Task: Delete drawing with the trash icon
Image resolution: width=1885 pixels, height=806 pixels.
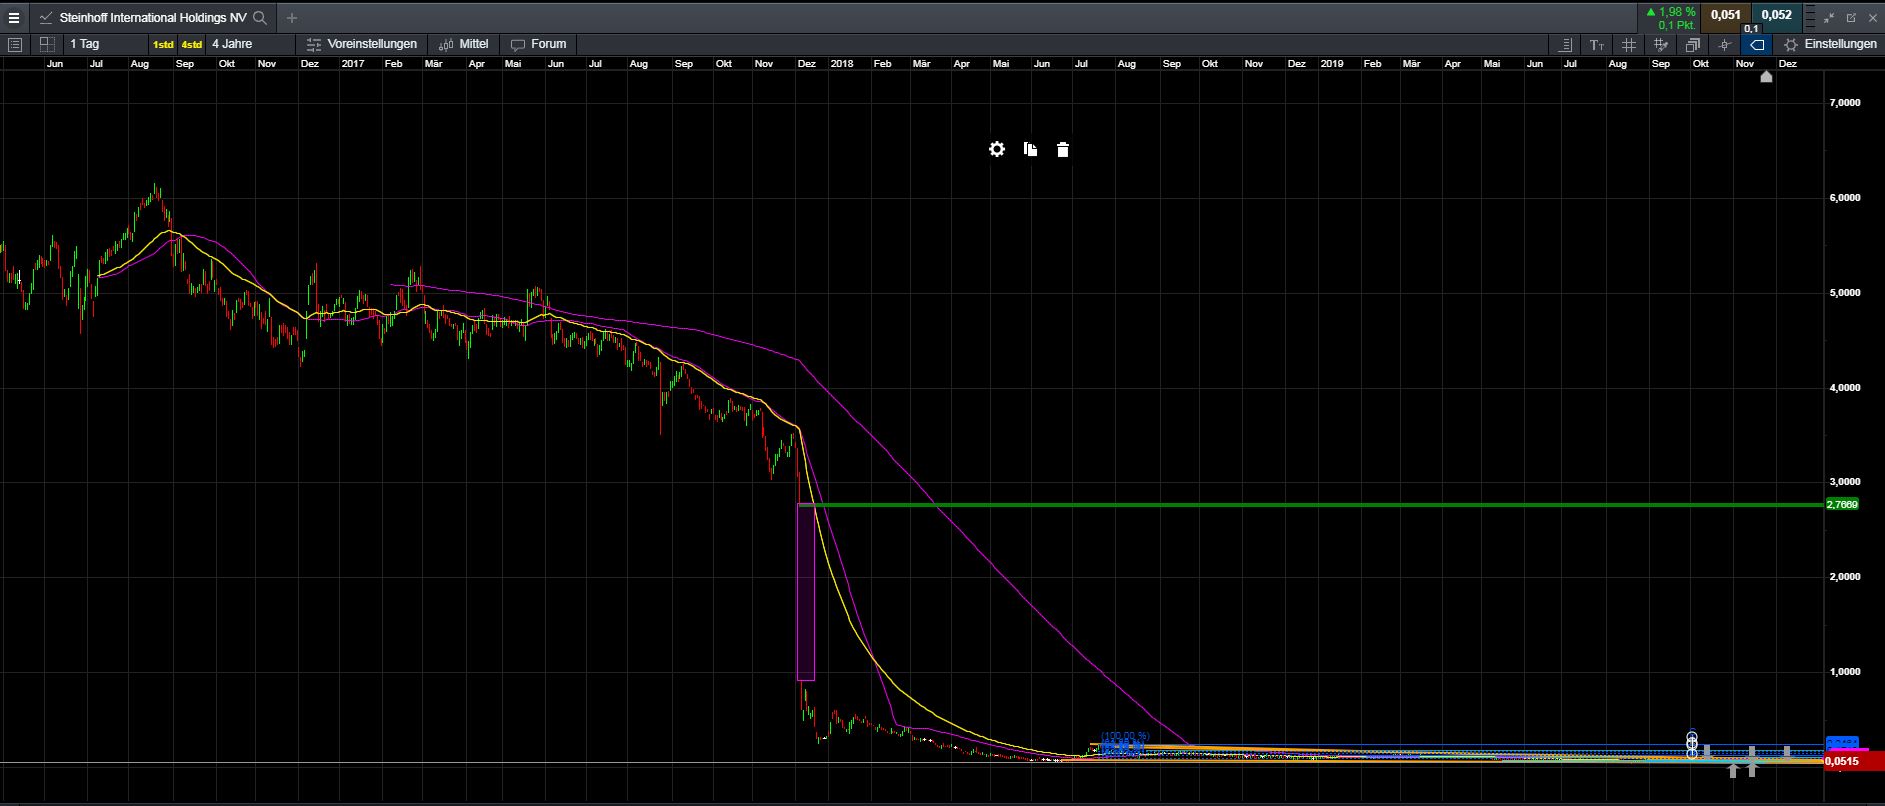Action: tap(1062, 150)
